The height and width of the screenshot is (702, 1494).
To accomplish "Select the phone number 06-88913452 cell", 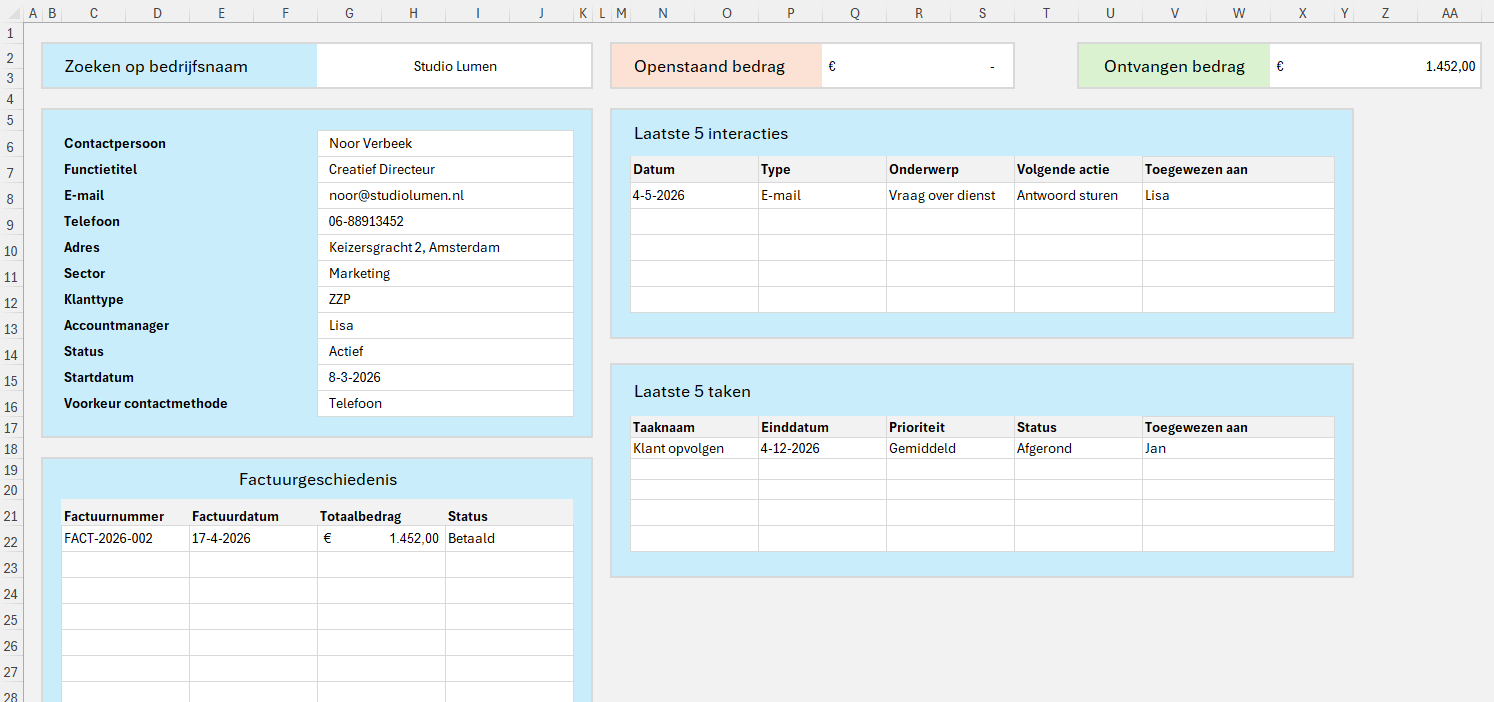I will click(444, 222).
